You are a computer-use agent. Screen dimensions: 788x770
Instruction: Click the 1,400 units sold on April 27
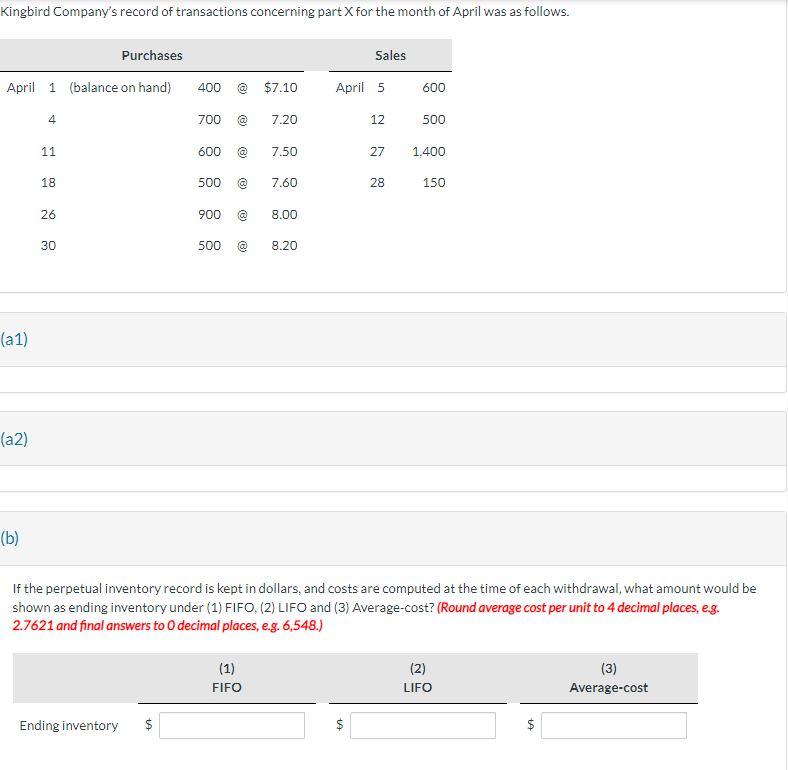[429, 151]
